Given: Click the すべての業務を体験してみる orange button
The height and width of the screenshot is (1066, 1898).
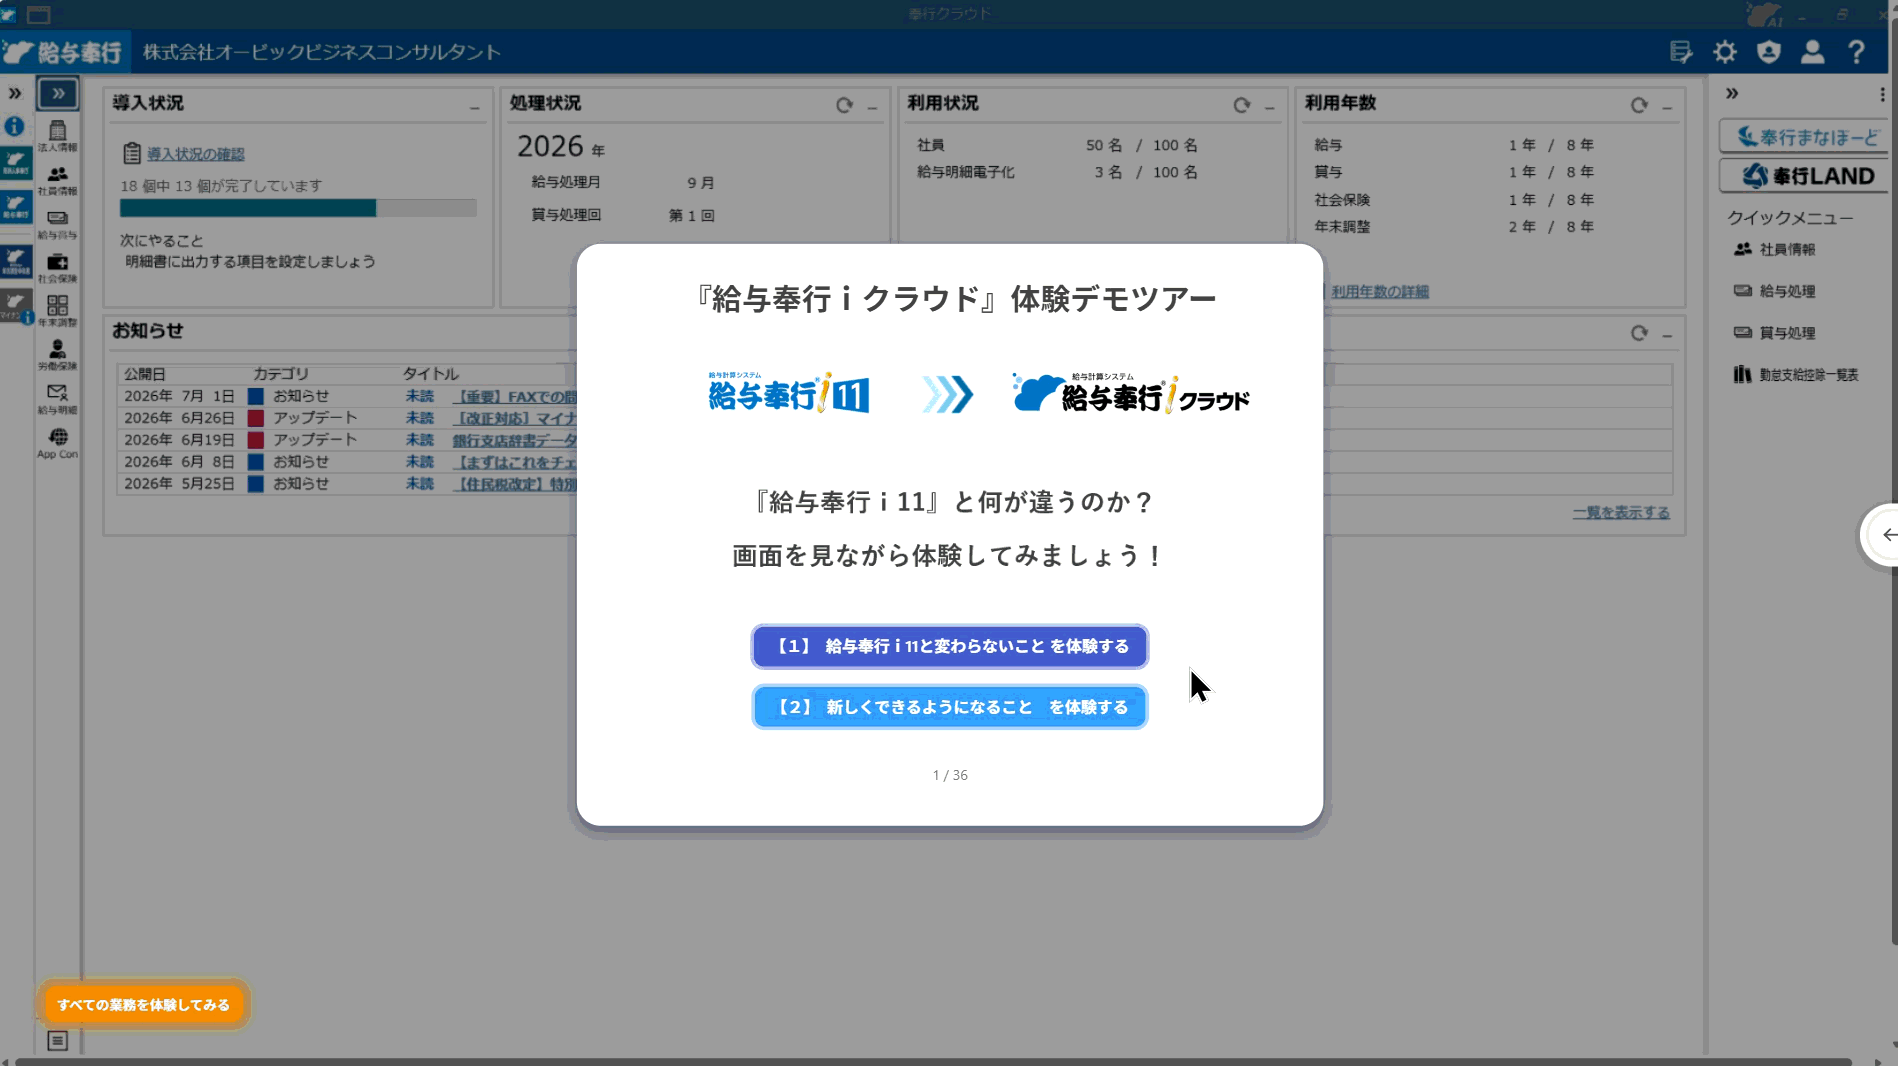Looking at the screenshot, I should click(143, 1004).
